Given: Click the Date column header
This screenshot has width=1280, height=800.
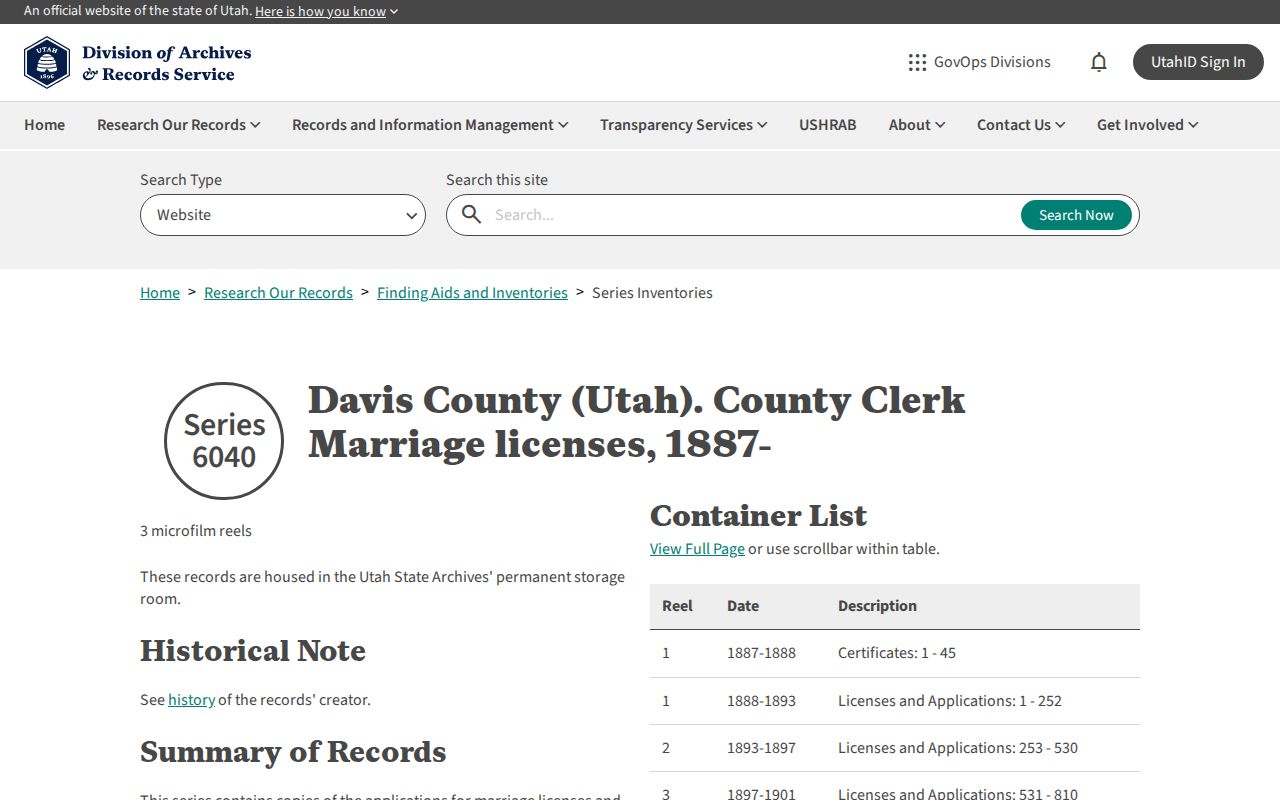Looking at the screenshot, I should 743,606.
